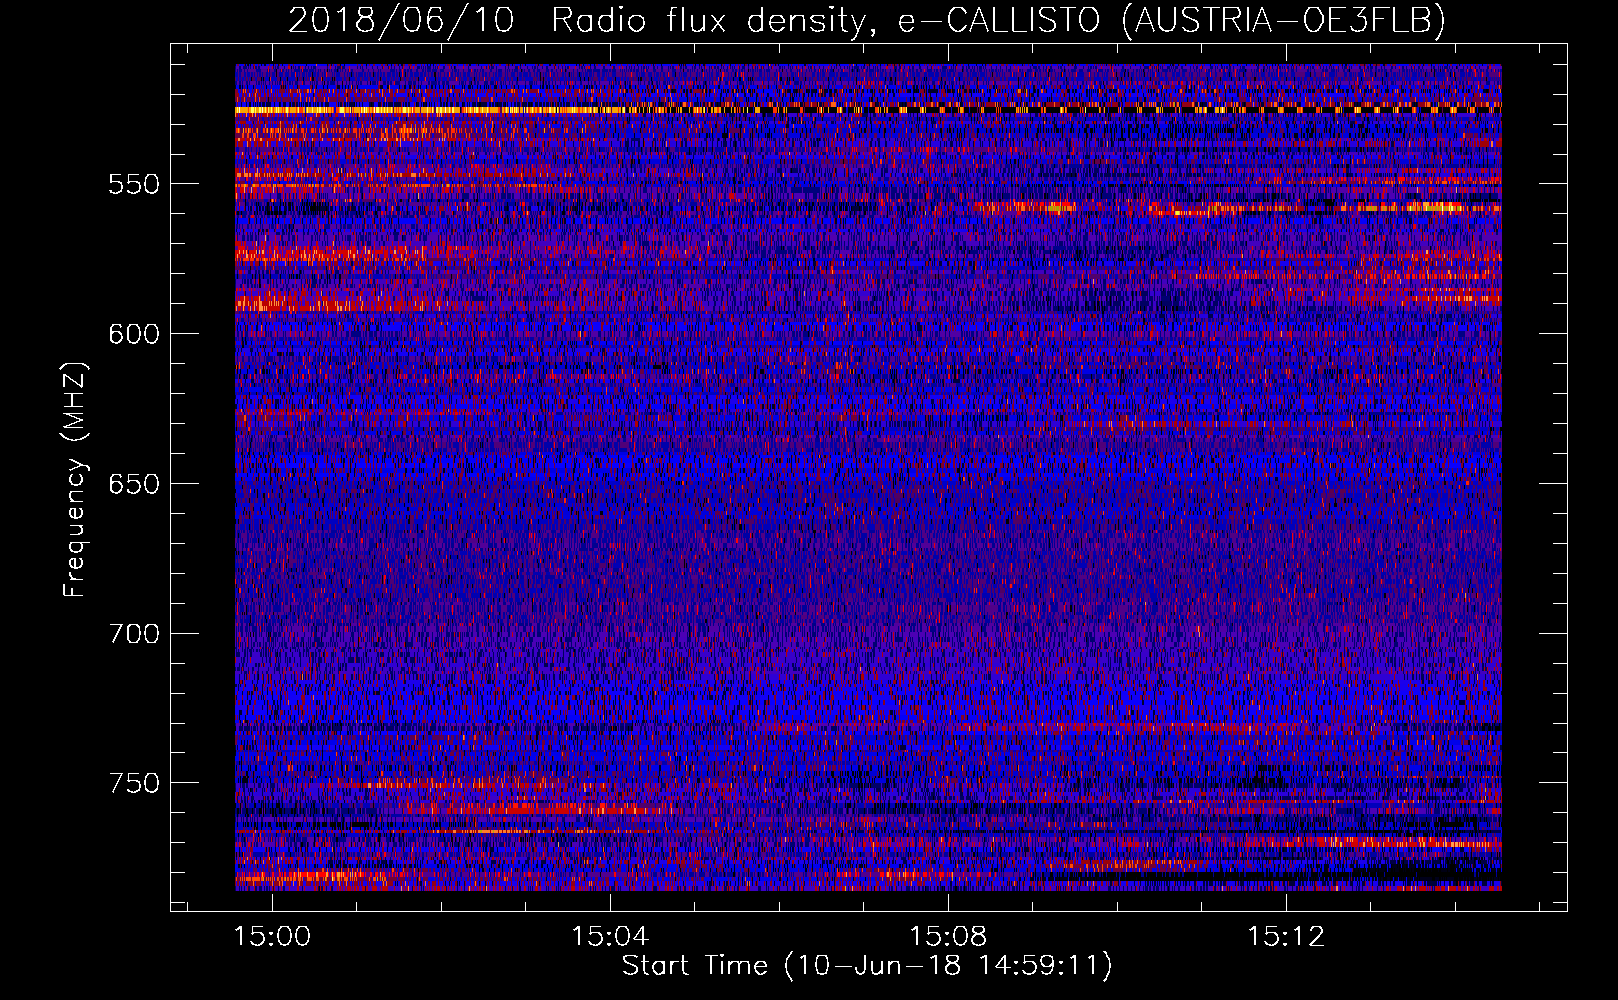Click the 15:12 time tick label
The height and width of the screenshot is (1000, 1618).
tap(1286, 937)
